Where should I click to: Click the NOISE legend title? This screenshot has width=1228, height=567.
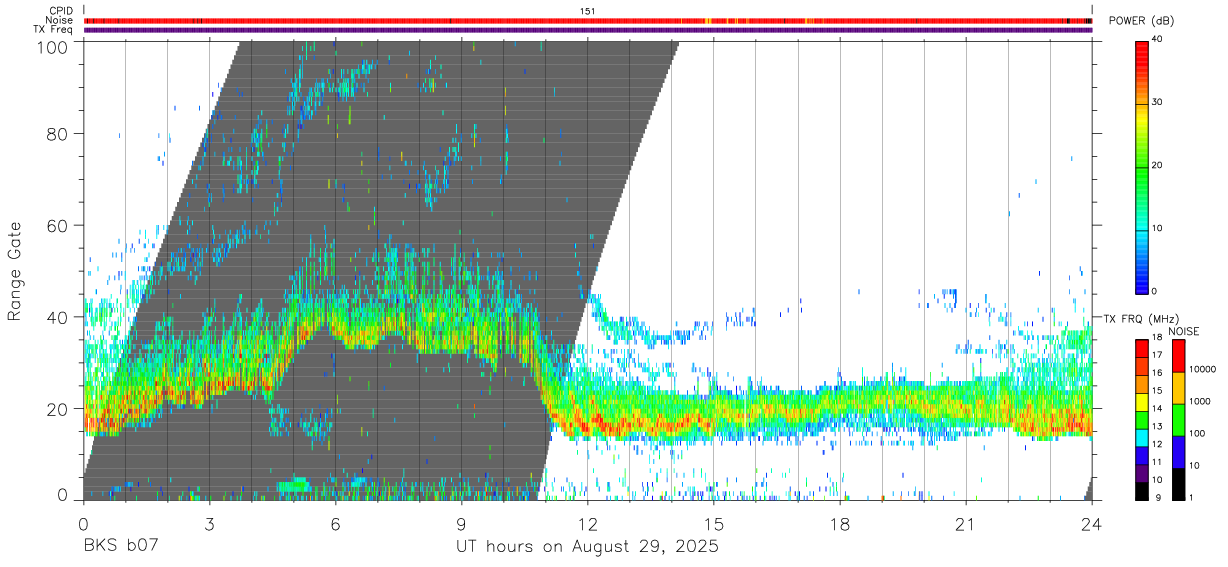click(x=1184, y=331)
